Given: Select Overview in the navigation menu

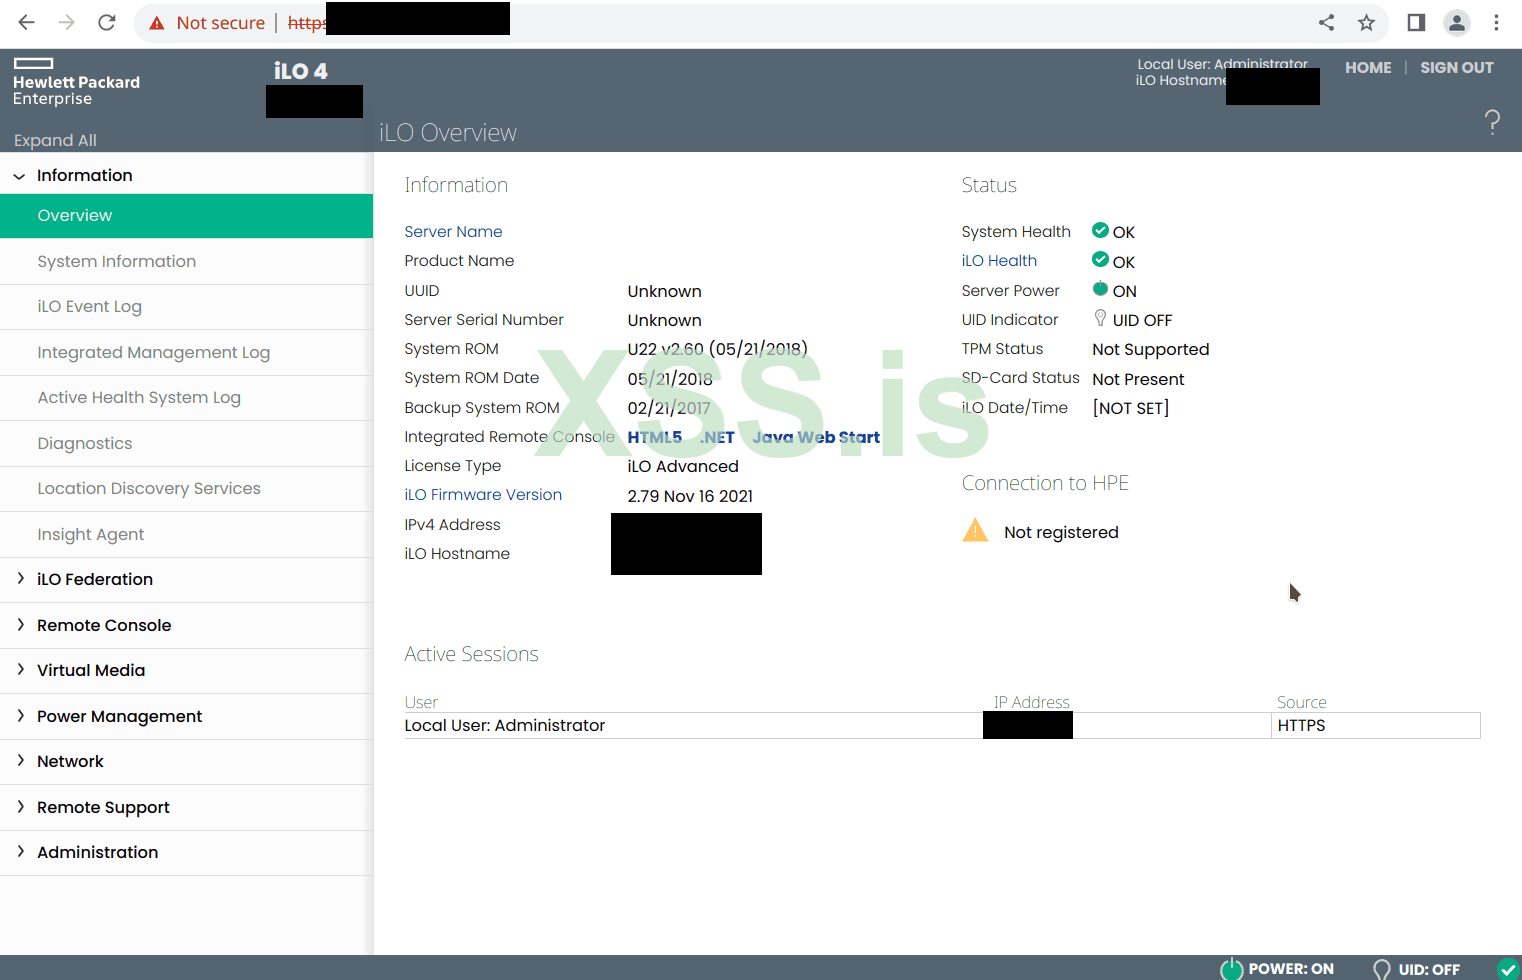Looking at the screenshot, I should pos(186,216).
